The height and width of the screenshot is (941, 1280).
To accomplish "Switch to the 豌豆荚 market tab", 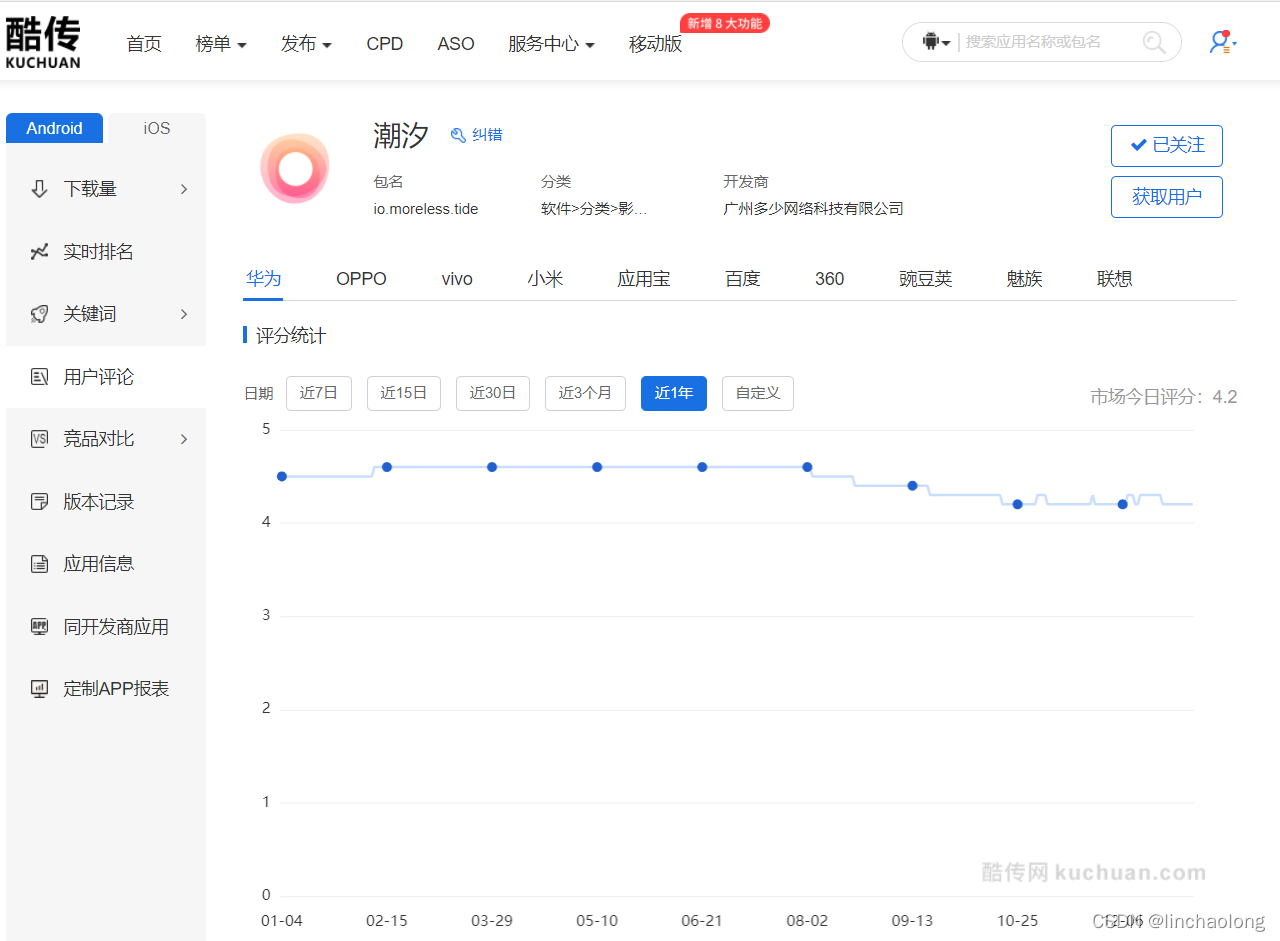I will [926, 279].
